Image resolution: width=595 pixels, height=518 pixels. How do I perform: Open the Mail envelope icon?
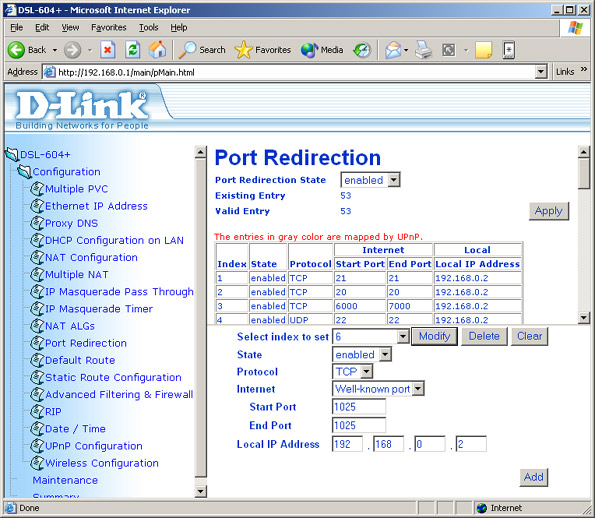(x=393, y=50)
